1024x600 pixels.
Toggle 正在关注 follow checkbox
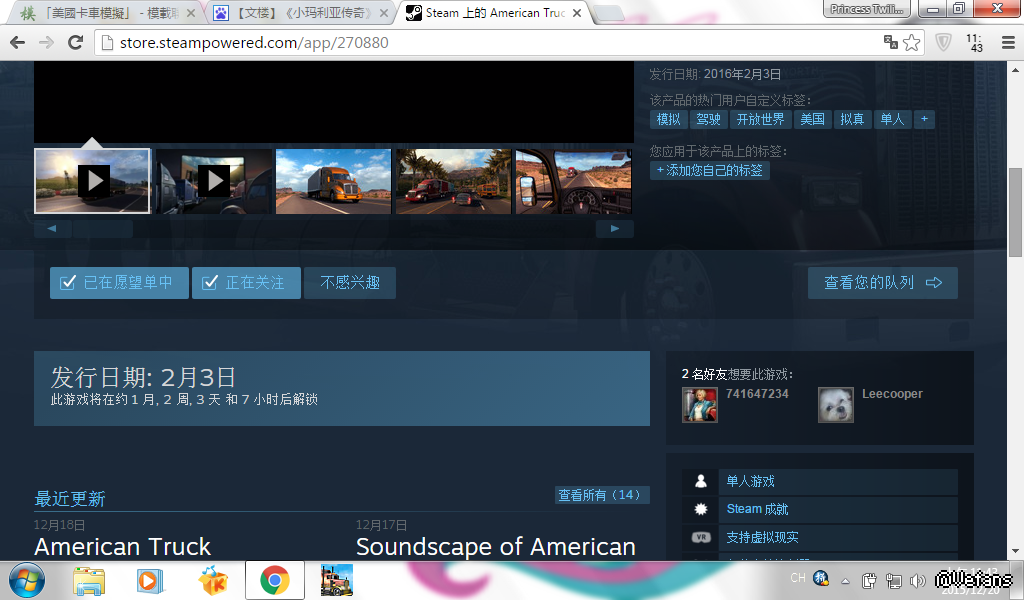pos(246,283)
